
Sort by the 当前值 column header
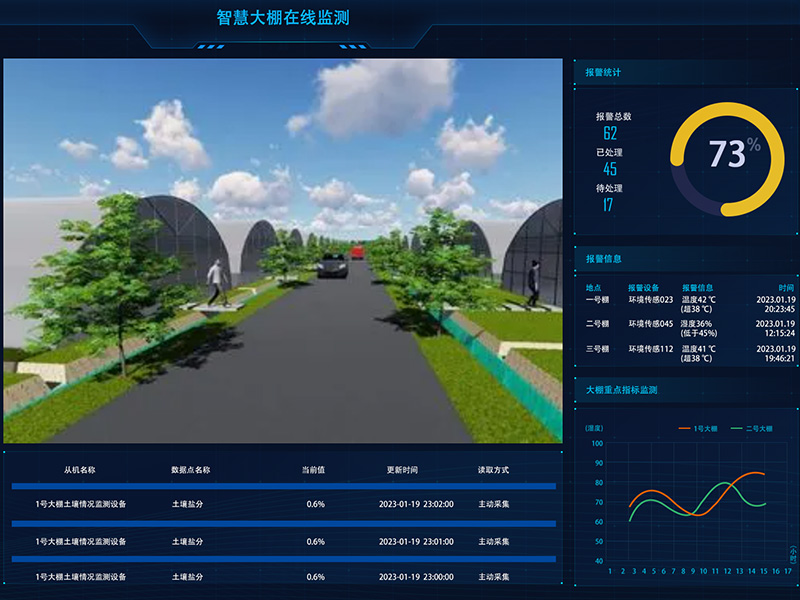[313, 469]
